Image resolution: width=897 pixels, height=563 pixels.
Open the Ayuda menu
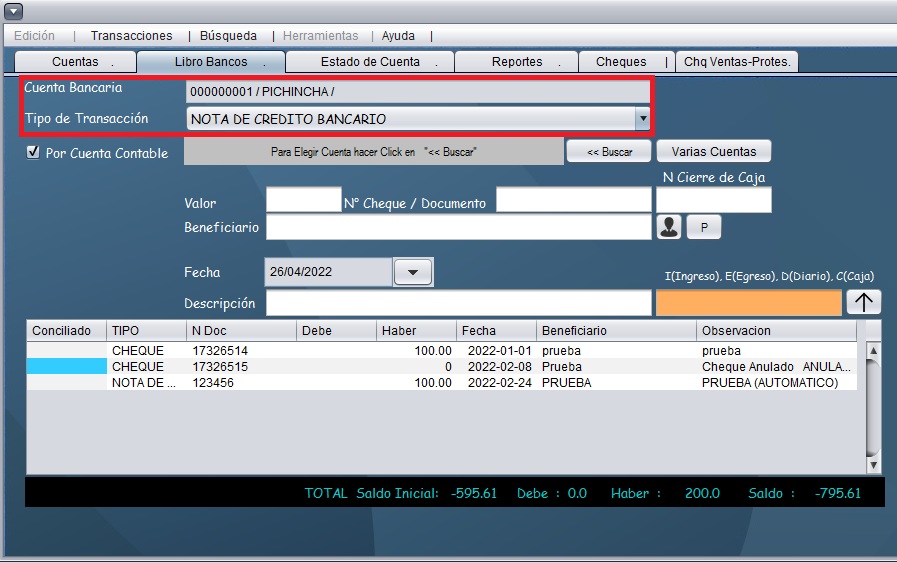coord(398,35)
